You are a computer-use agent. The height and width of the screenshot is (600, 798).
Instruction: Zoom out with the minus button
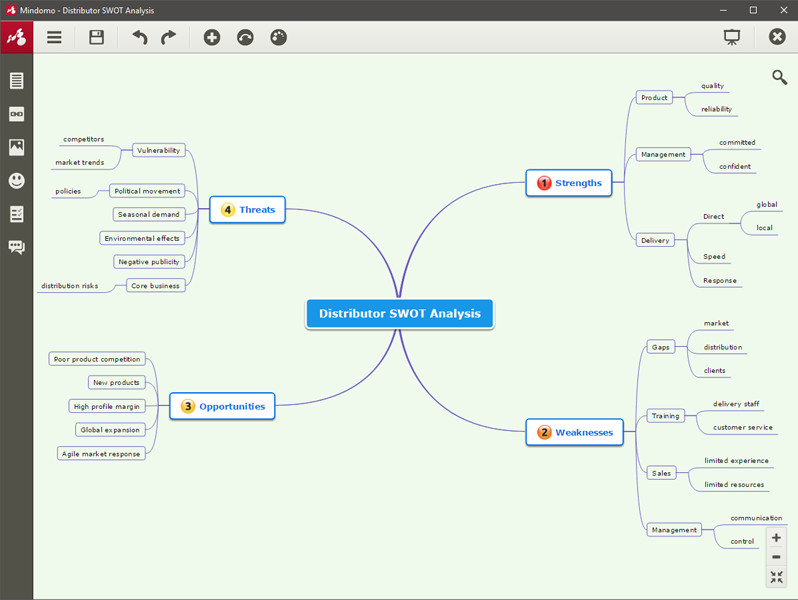776,557
